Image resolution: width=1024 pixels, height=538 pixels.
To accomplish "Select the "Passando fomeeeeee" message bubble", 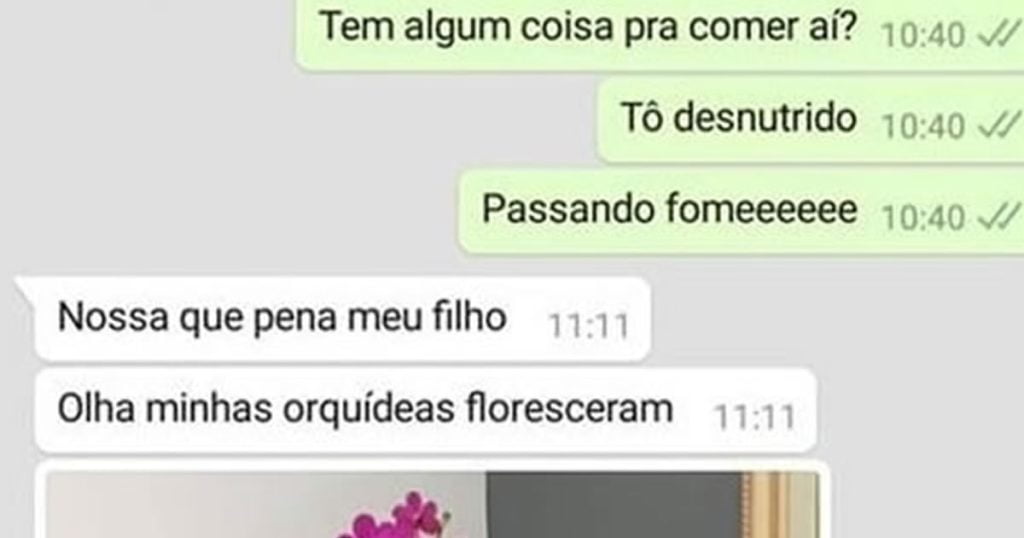I will tap(741, 211).
